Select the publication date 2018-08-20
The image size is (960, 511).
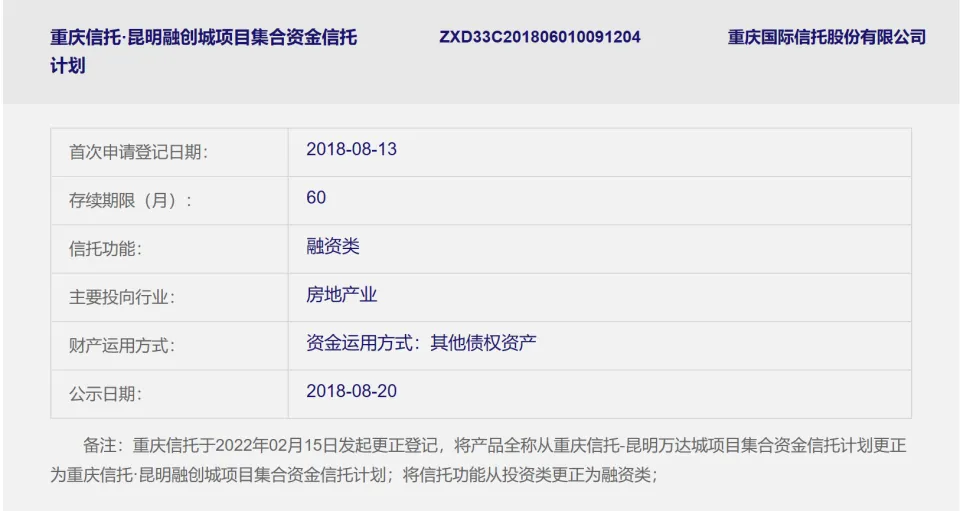(x=351, y=391)
